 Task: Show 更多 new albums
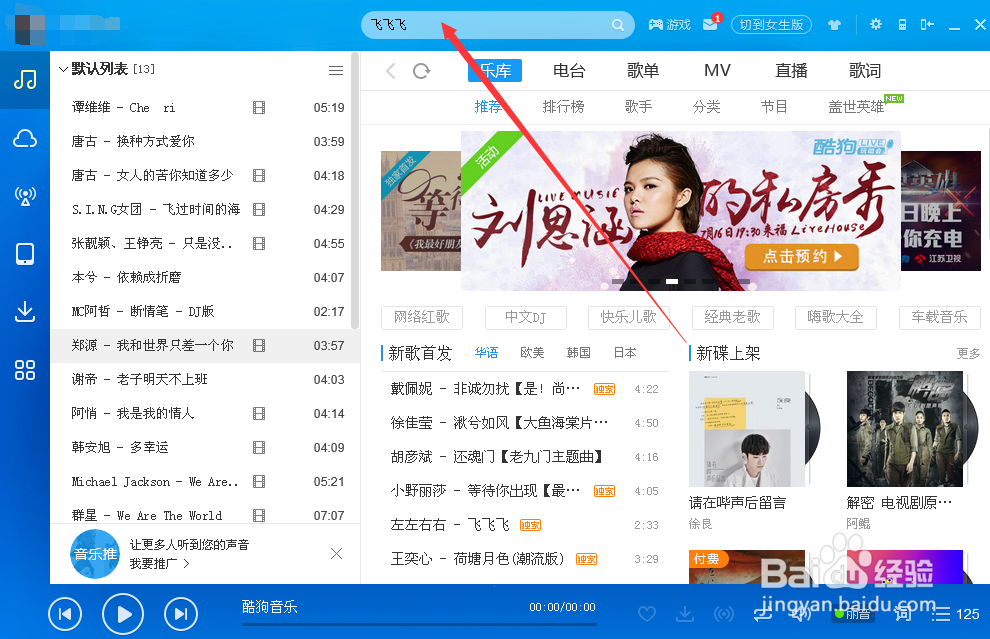968,354
